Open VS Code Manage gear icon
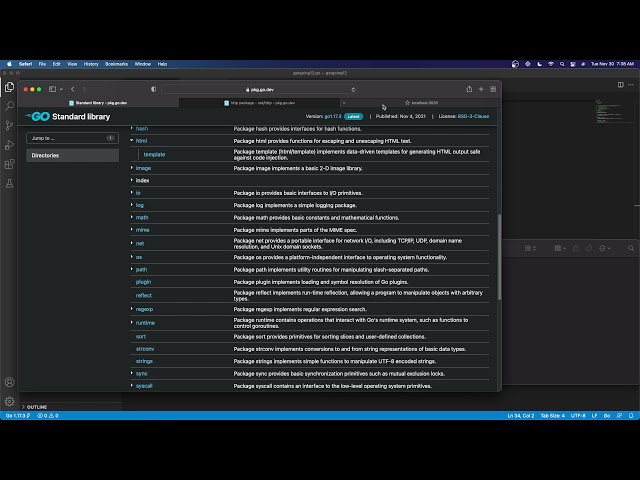The width and height of the screenshot is (640, 480). click(9, 401)
